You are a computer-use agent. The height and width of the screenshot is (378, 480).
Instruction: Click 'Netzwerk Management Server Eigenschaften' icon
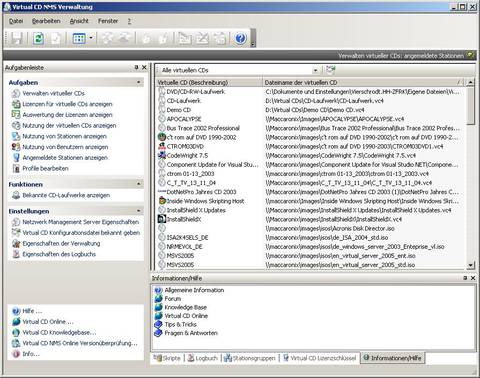[16, 222]
